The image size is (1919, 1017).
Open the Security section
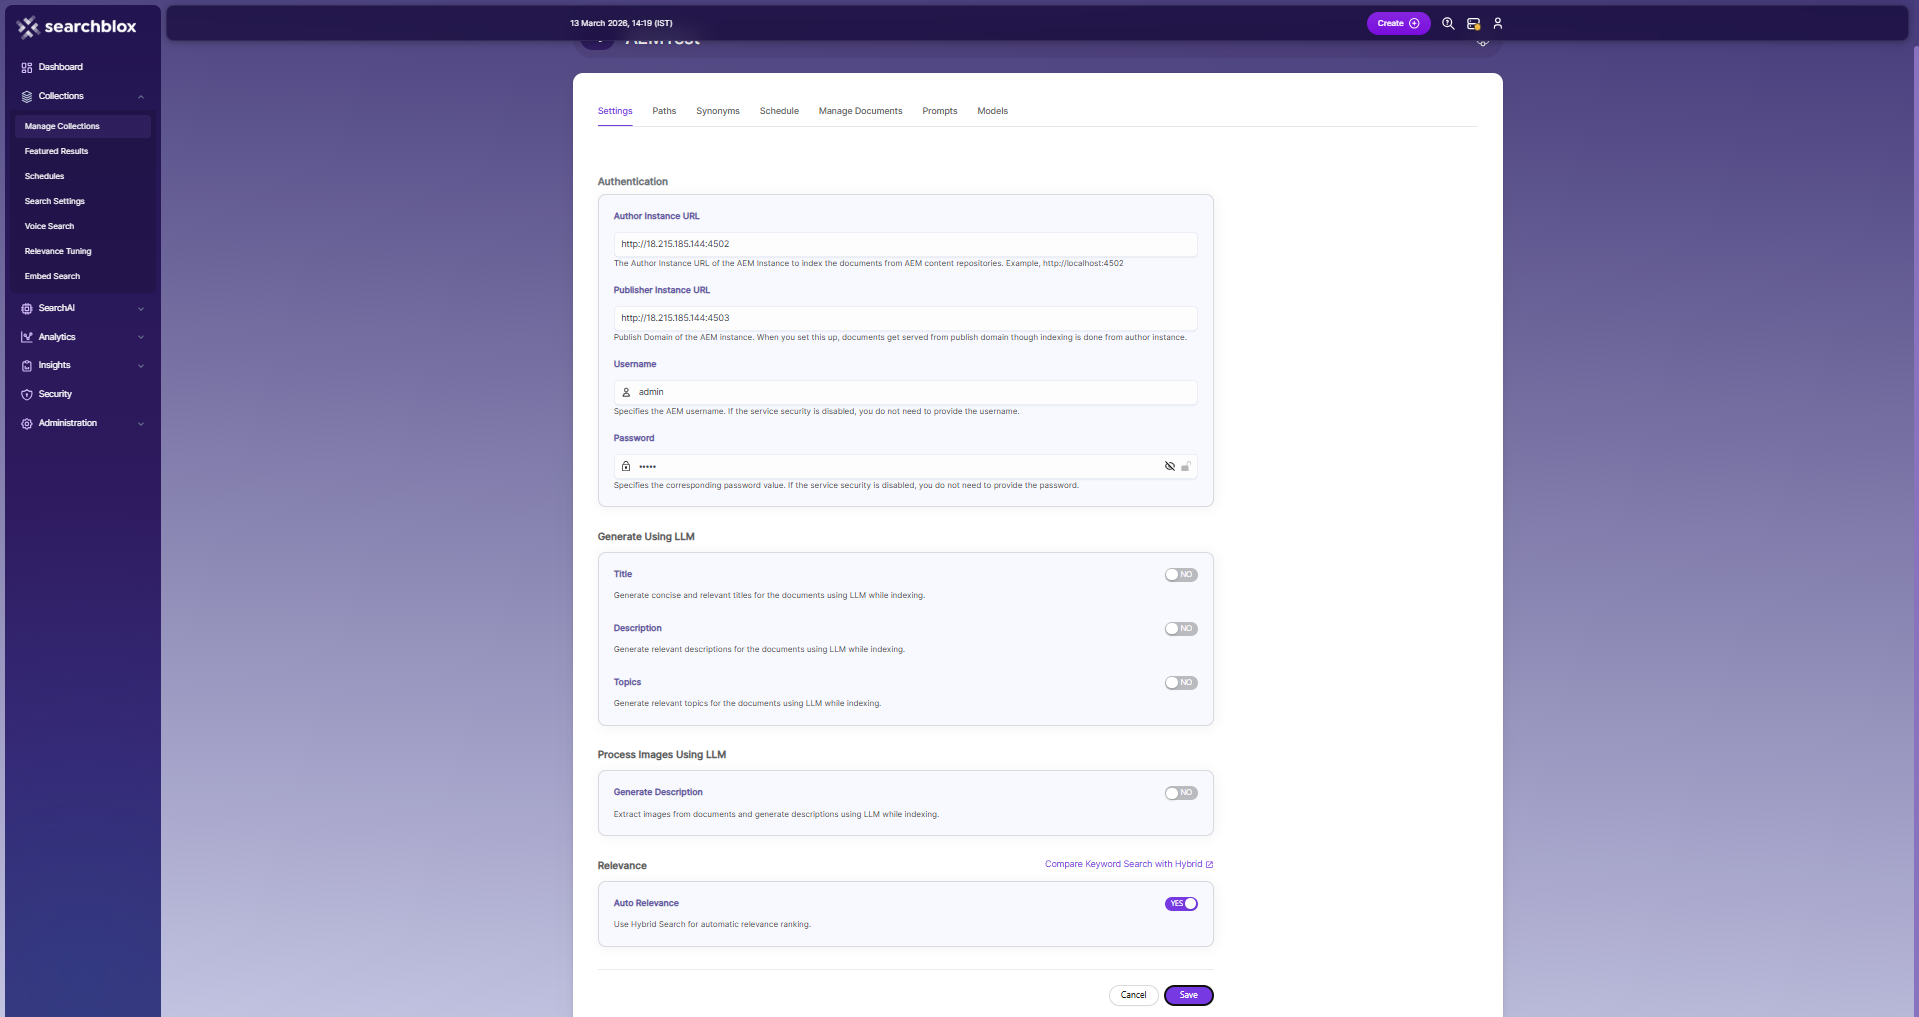(55, 395)
